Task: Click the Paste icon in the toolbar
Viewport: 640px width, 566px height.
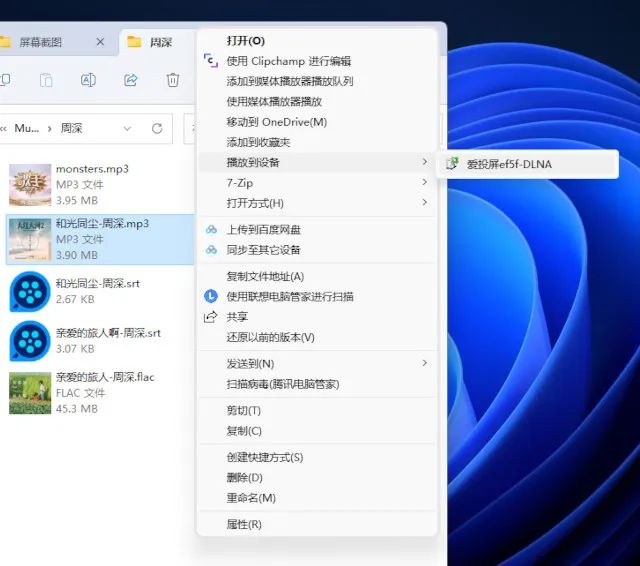Action: tap(46, 80)
